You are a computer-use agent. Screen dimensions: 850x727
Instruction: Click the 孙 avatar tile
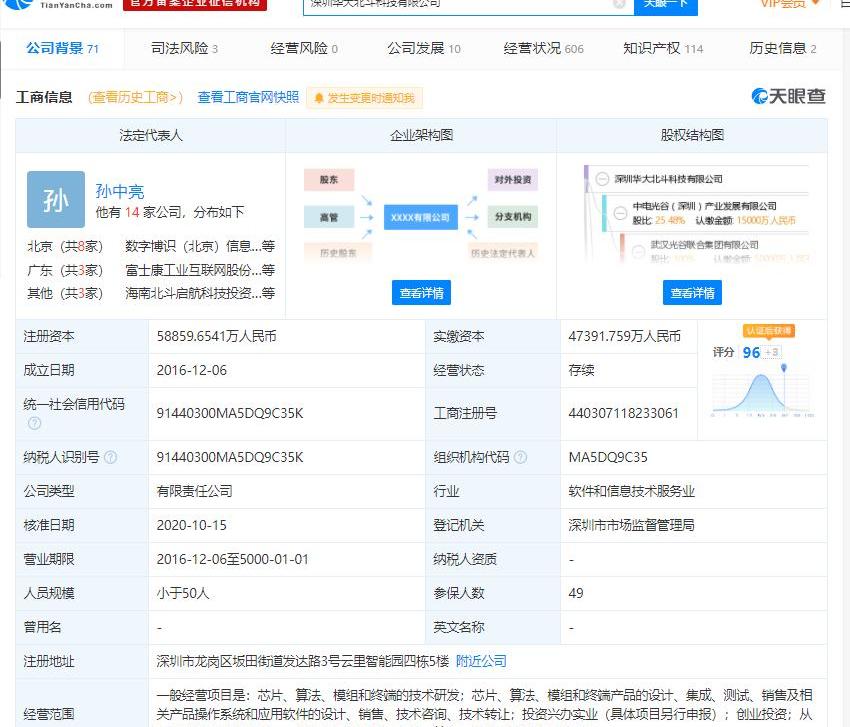pyautogui.click(x=56, y=200)
